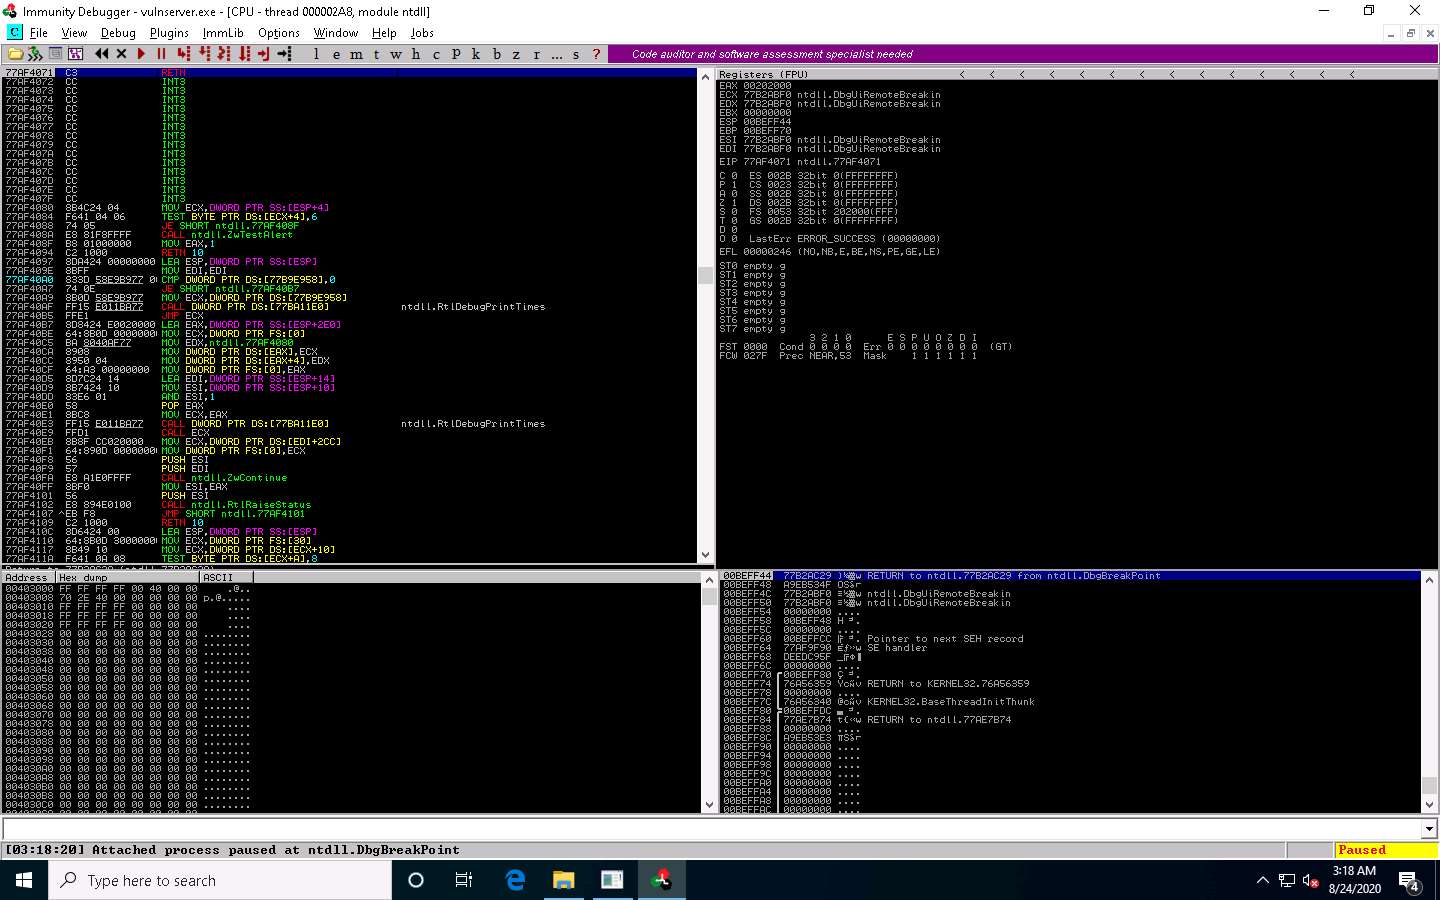Select the 'Z 1' zero flag entry
This screenshot has width=1440, height=900.
tap(728, 203)
